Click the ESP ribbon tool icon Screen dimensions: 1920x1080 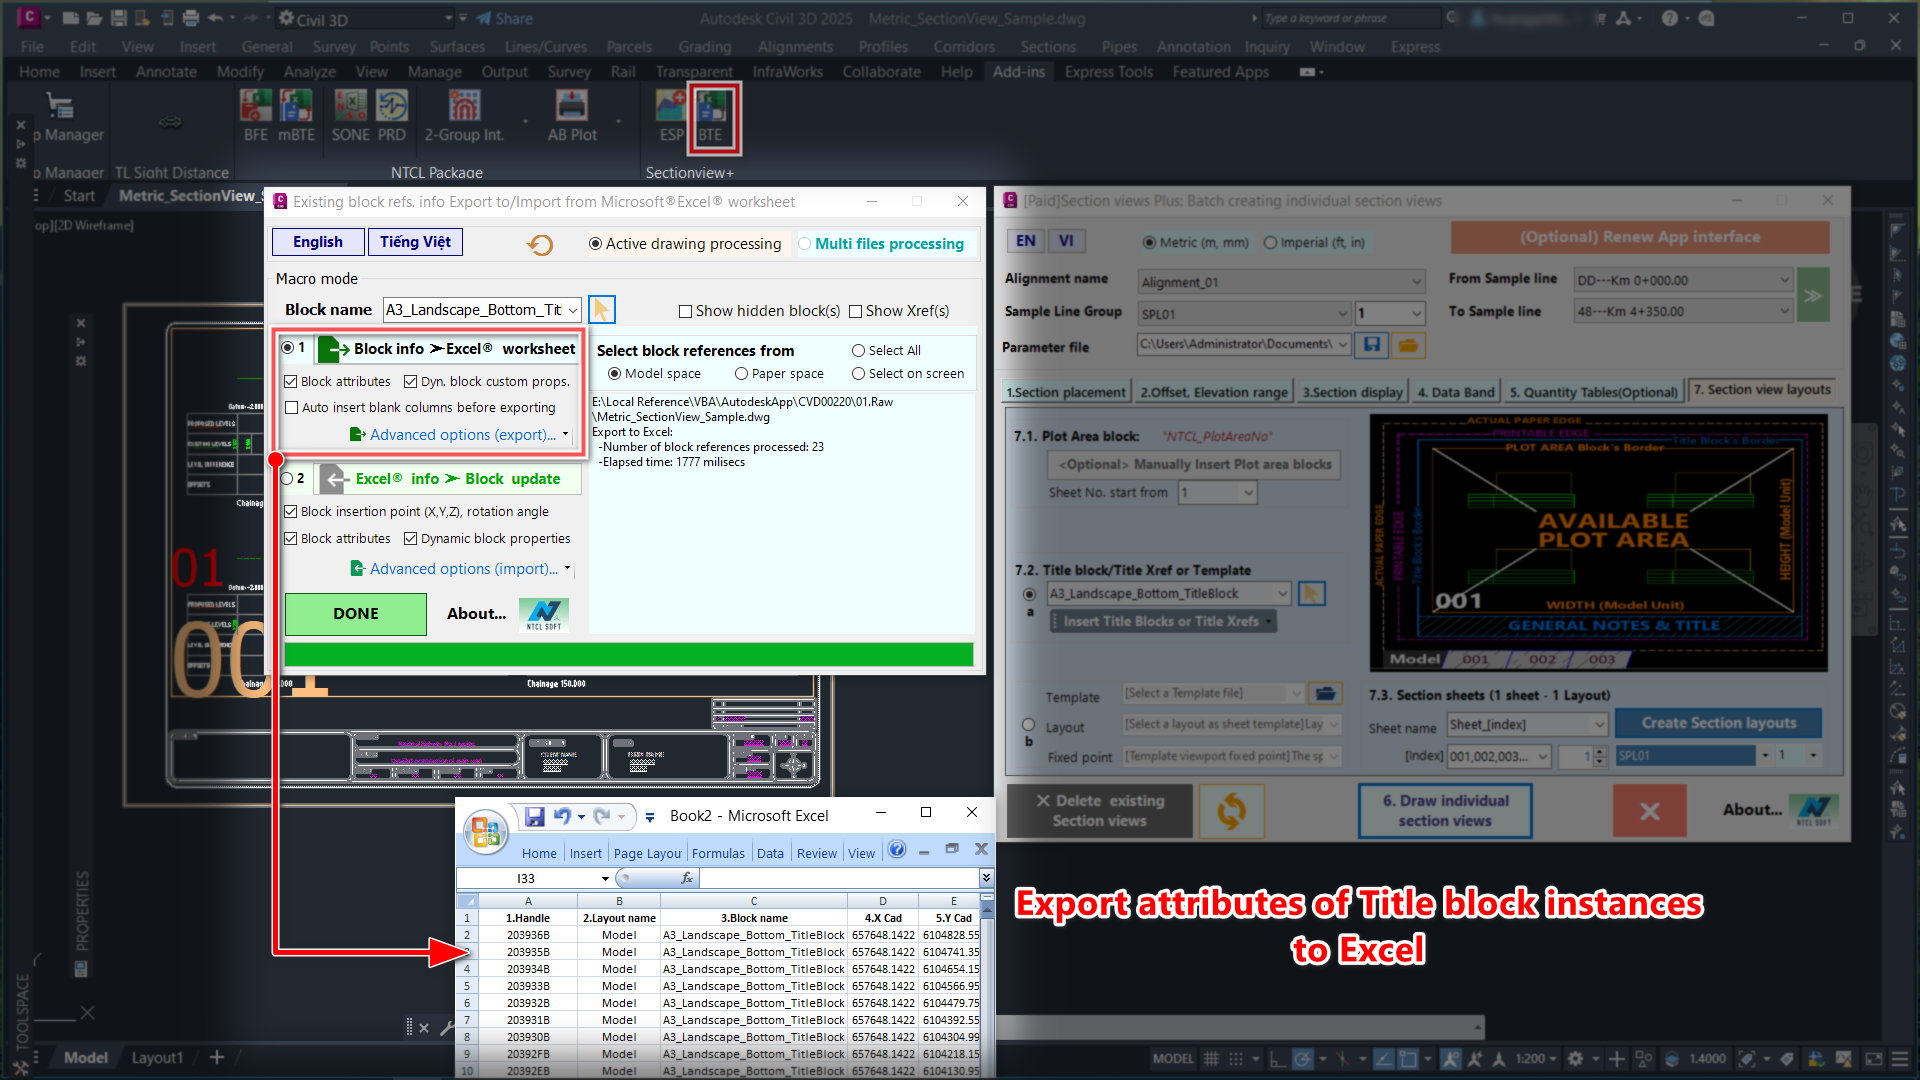click(x=671, y=108)
